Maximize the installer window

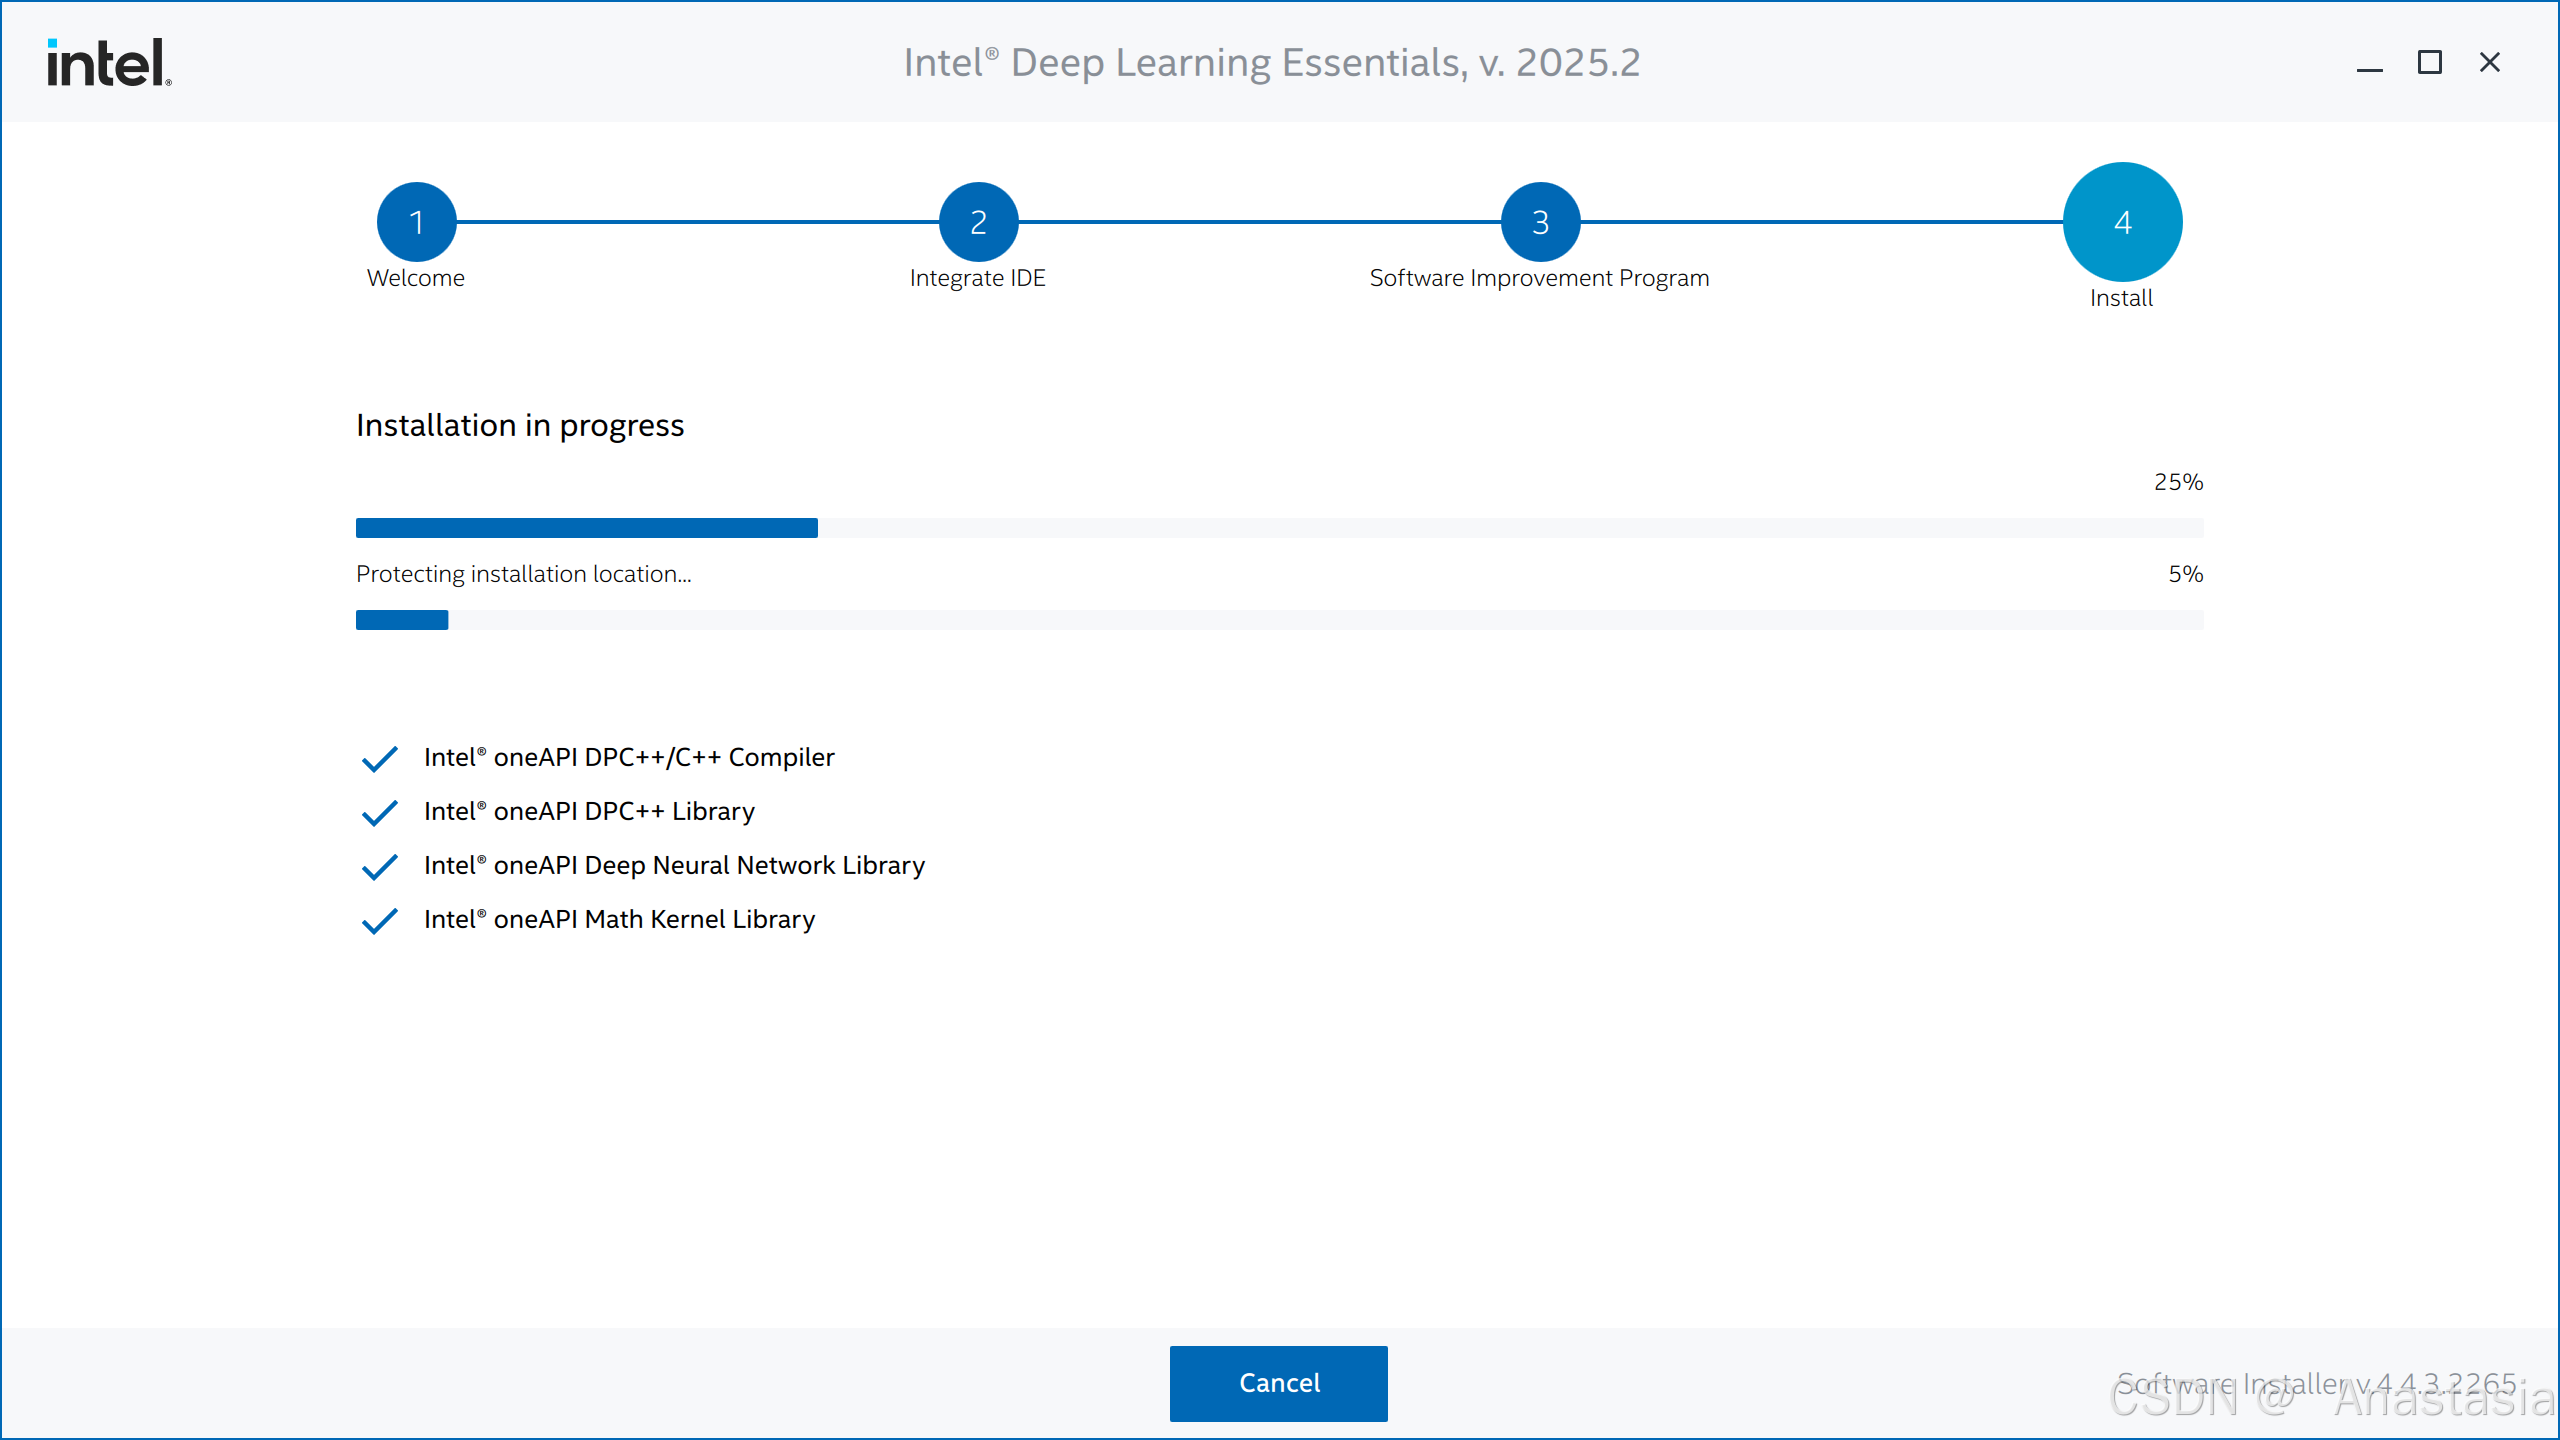tap(2429, 63)
